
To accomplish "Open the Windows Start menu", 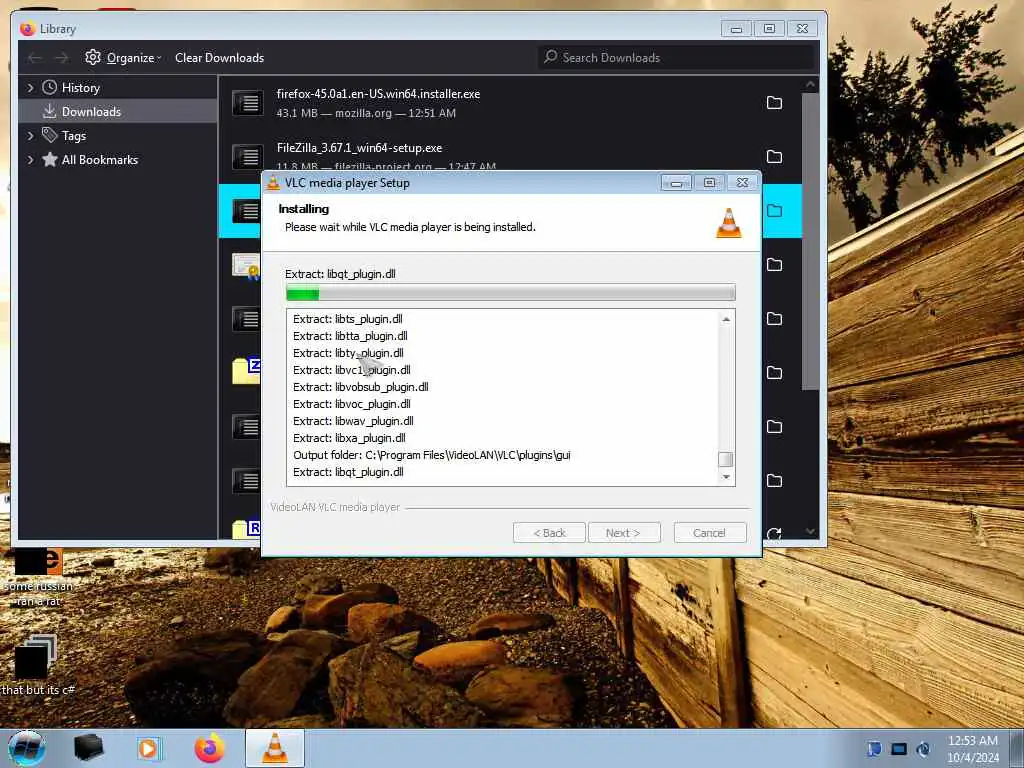I will 27,748.
